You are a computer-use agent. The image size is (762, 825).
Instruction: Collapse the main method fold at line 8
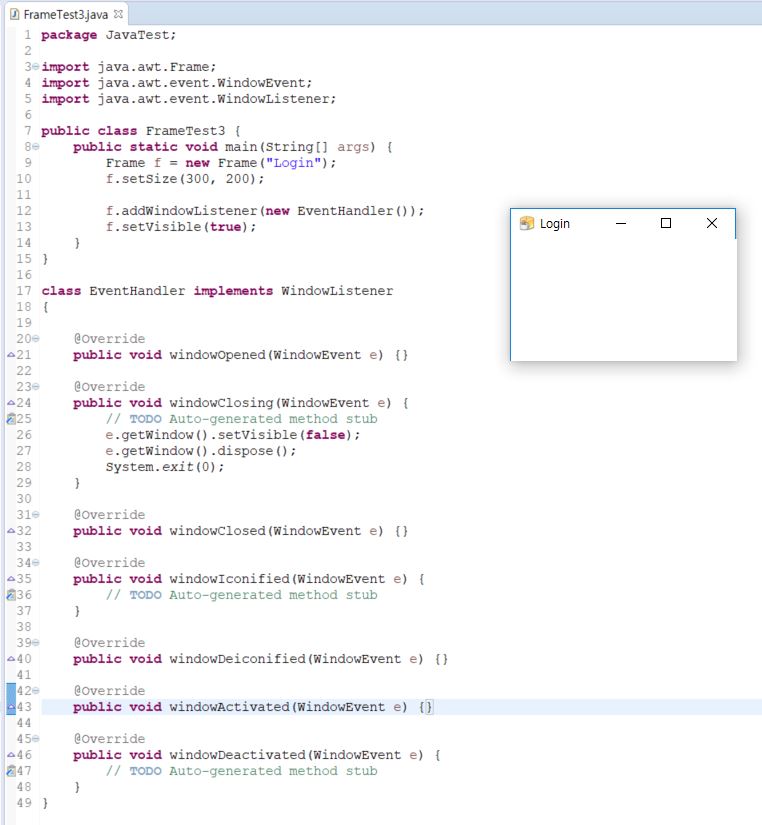coord(35,147)
